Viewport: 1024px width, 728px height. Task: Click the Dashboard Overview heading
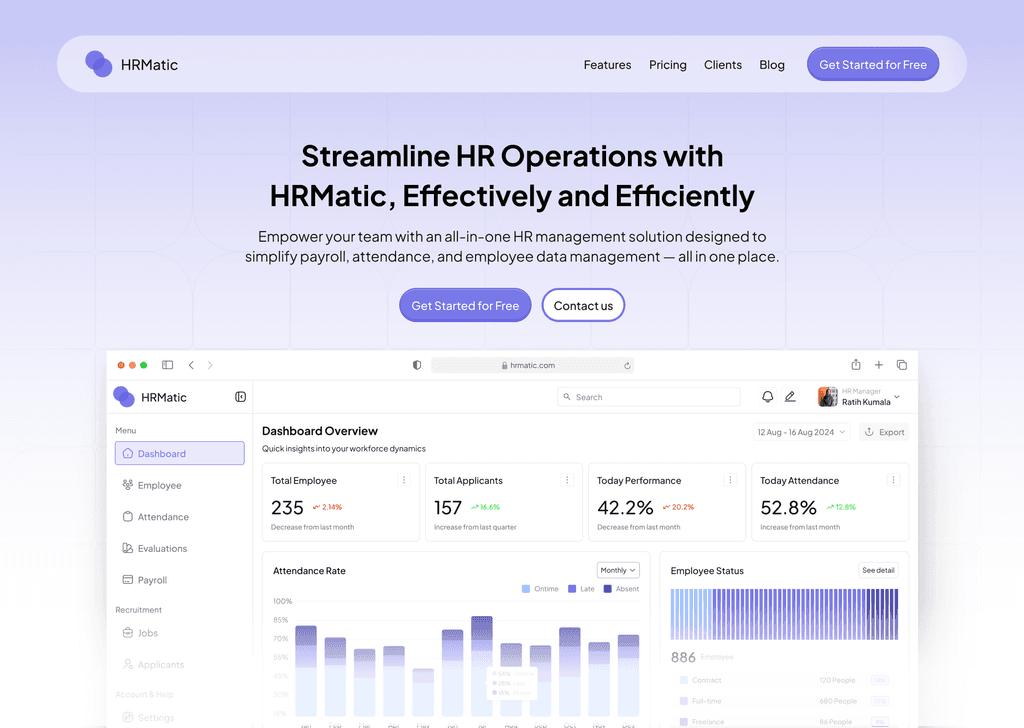[320, 431]
